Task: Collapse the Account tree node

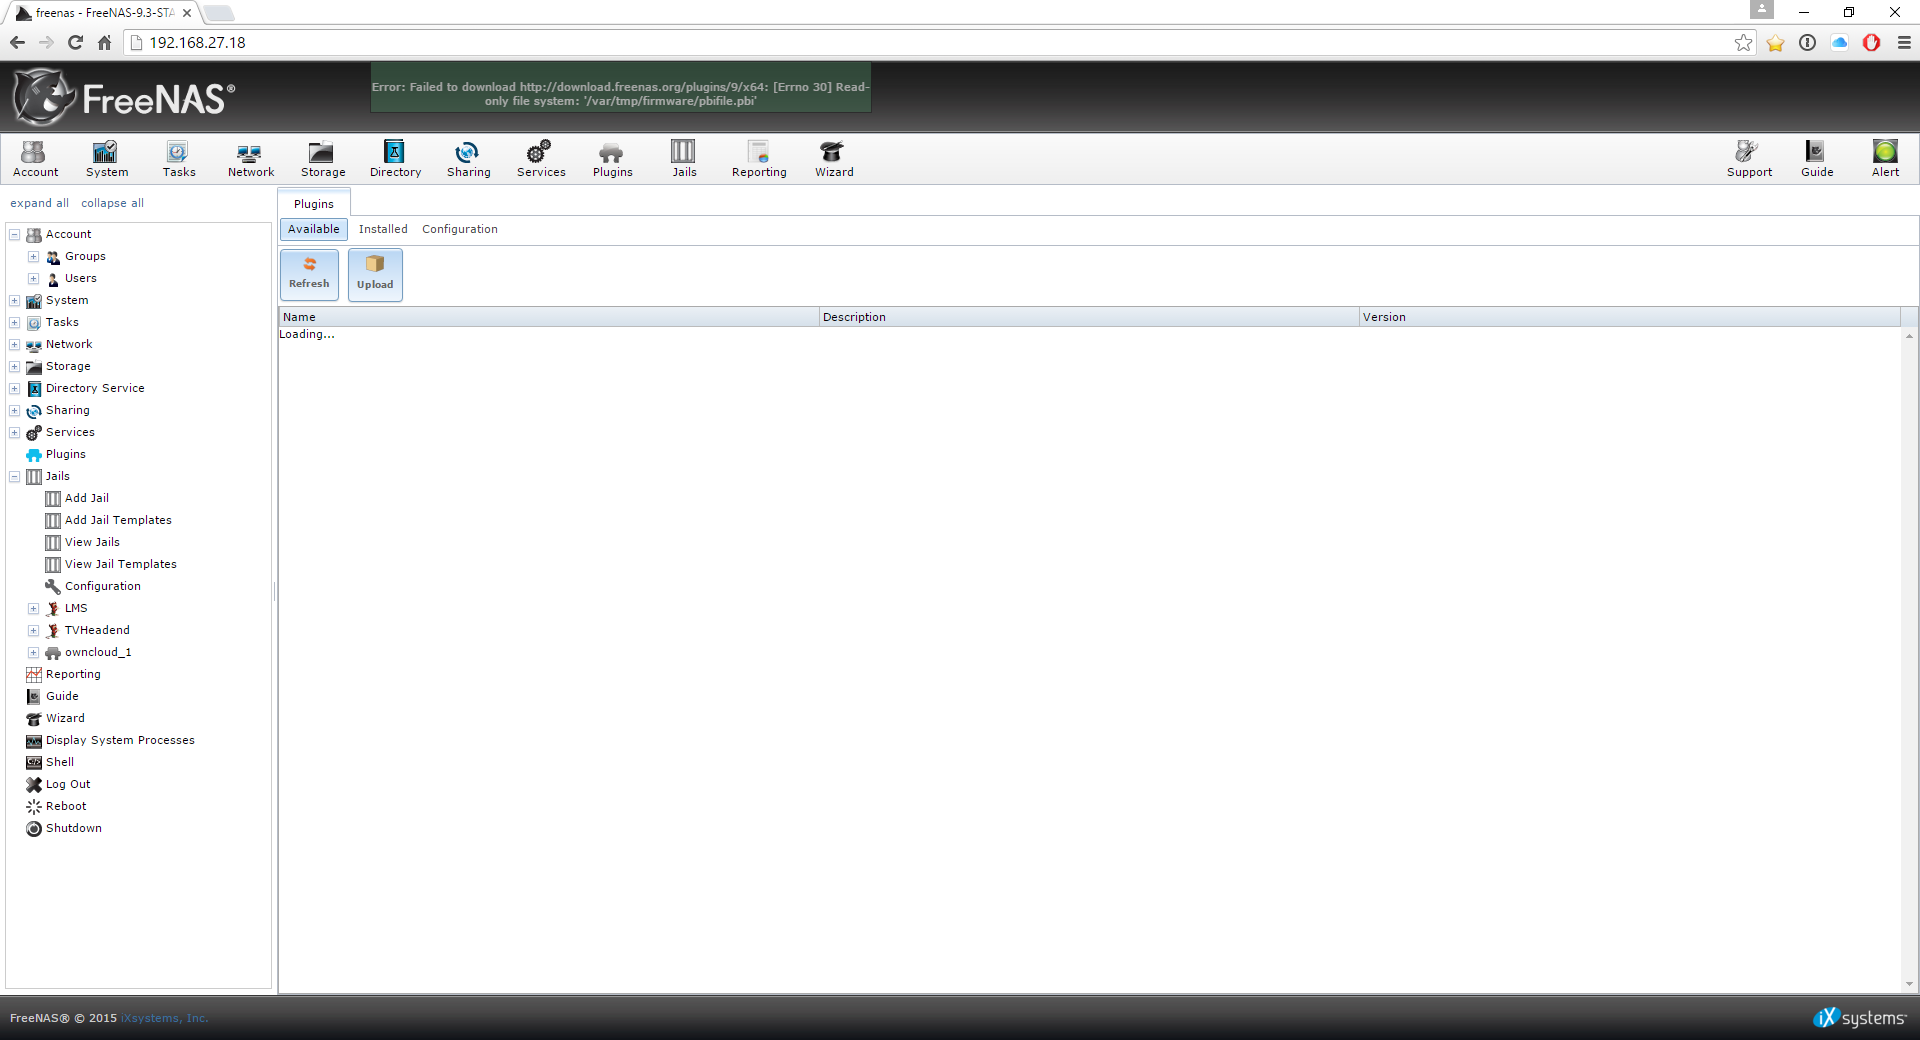Action: 15,235
